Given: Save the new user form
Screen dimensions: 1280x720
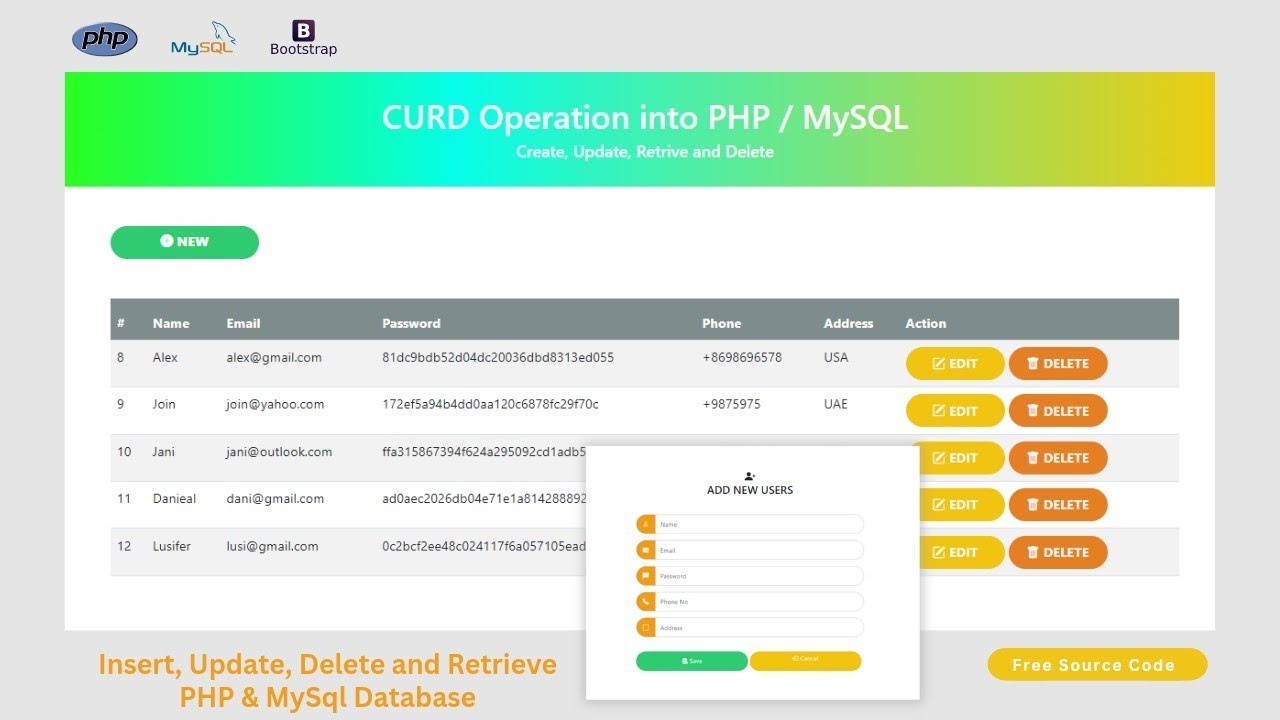Looking at the screenshot, I should (x=692, y=661).
